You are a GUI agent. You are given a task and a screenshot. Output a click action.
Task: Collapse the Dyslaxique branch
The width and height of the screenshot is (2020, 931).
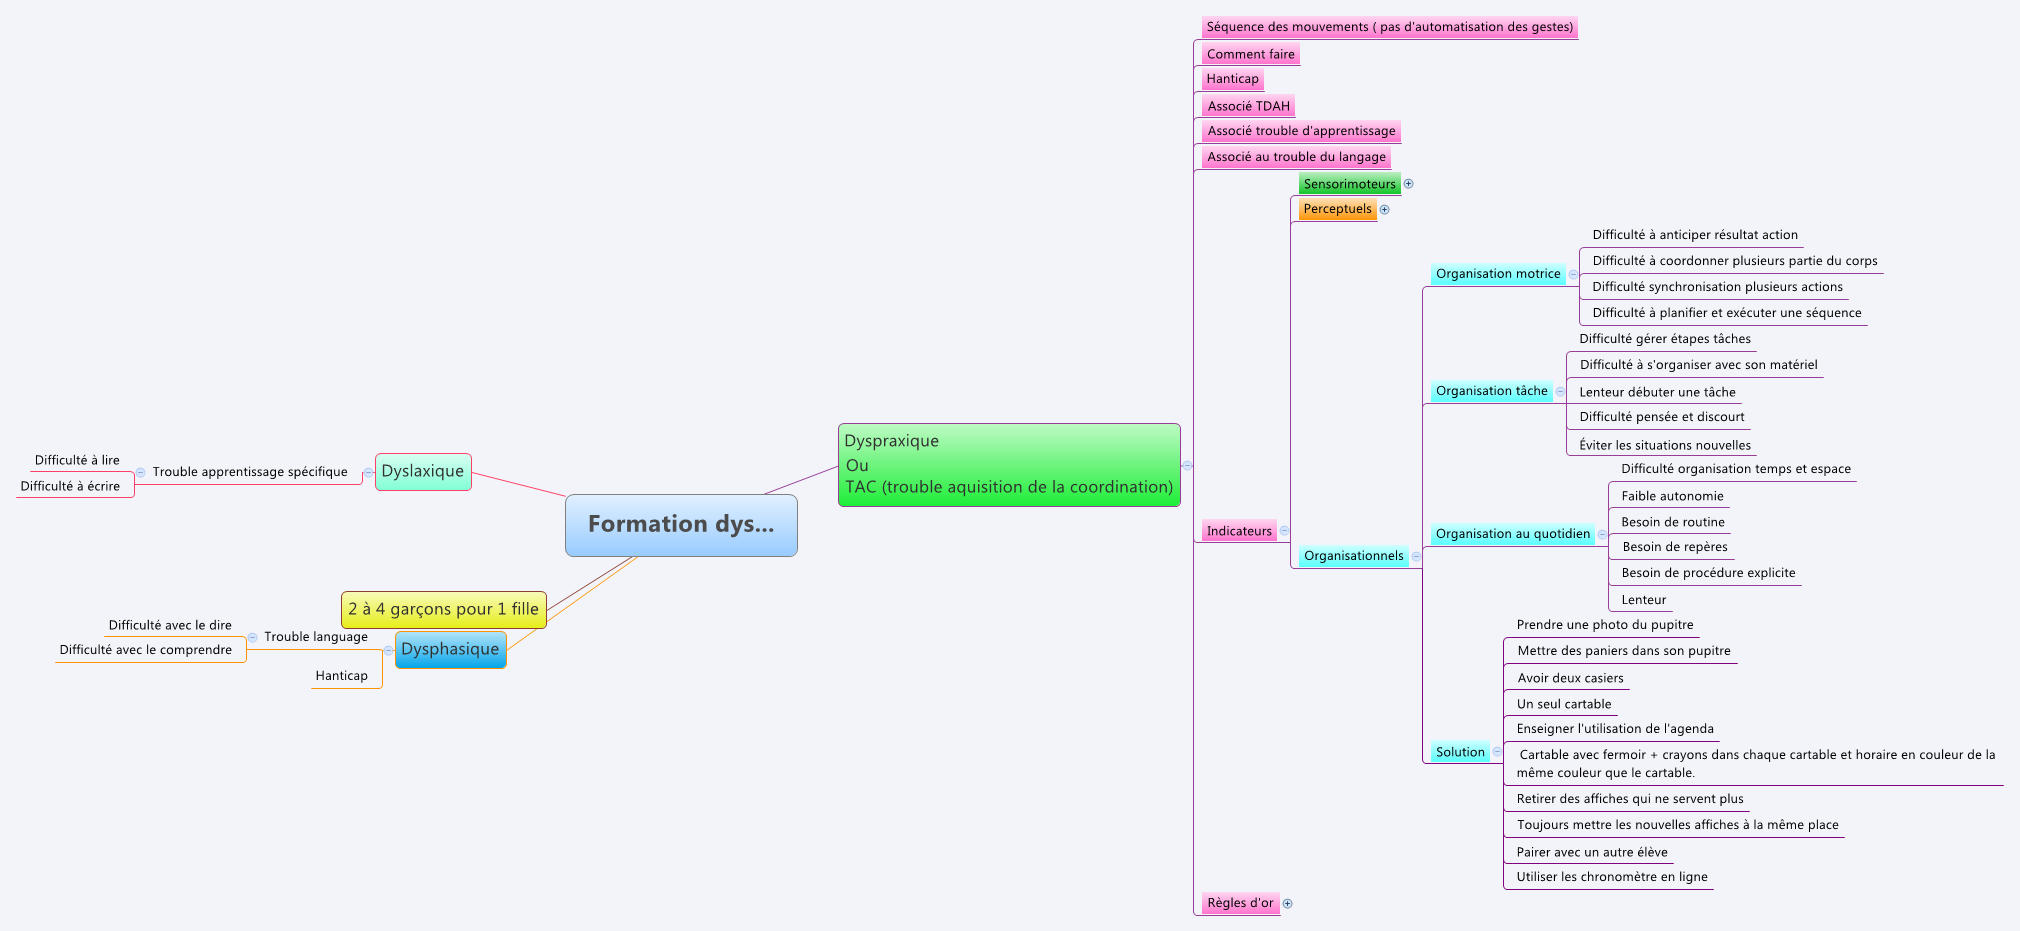coord(366,471)
